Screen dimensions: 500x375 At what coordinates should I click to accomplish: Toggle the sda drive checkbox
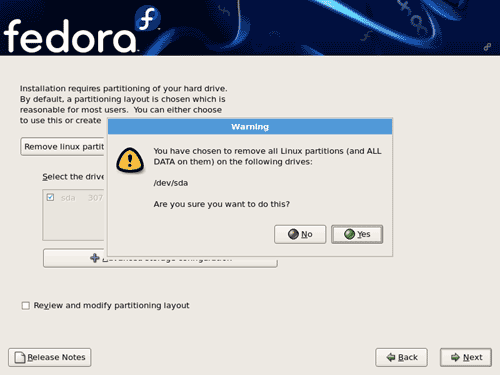point(50,197)
